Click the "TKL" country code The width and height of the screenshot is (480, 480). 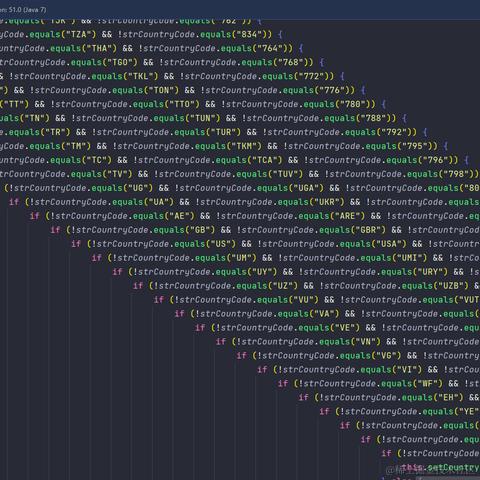coord(141,76)
